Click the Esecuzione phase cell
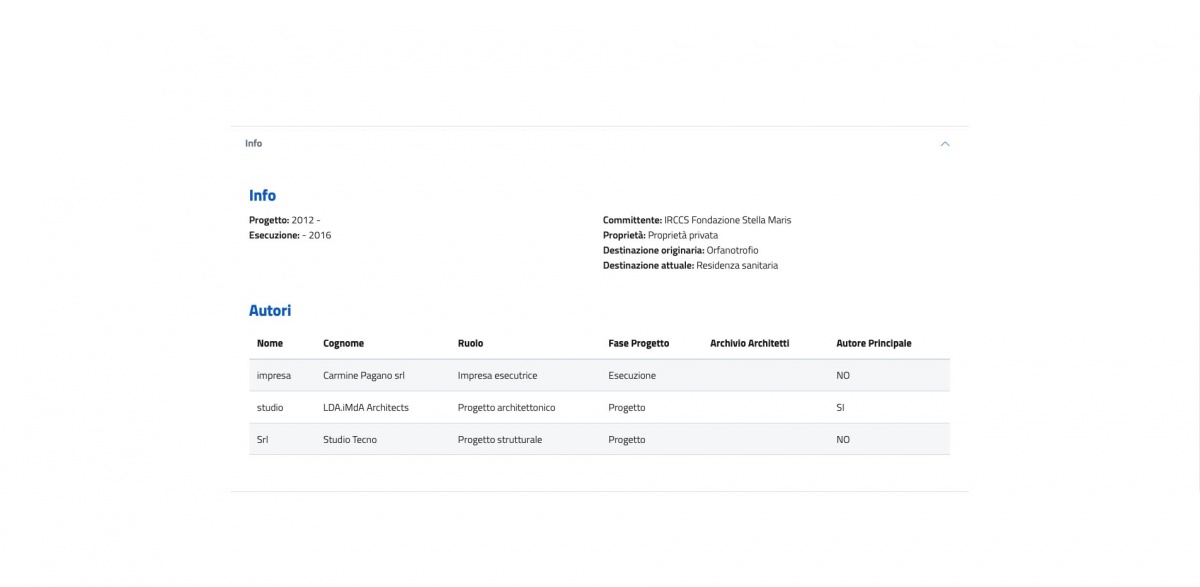 632,375
